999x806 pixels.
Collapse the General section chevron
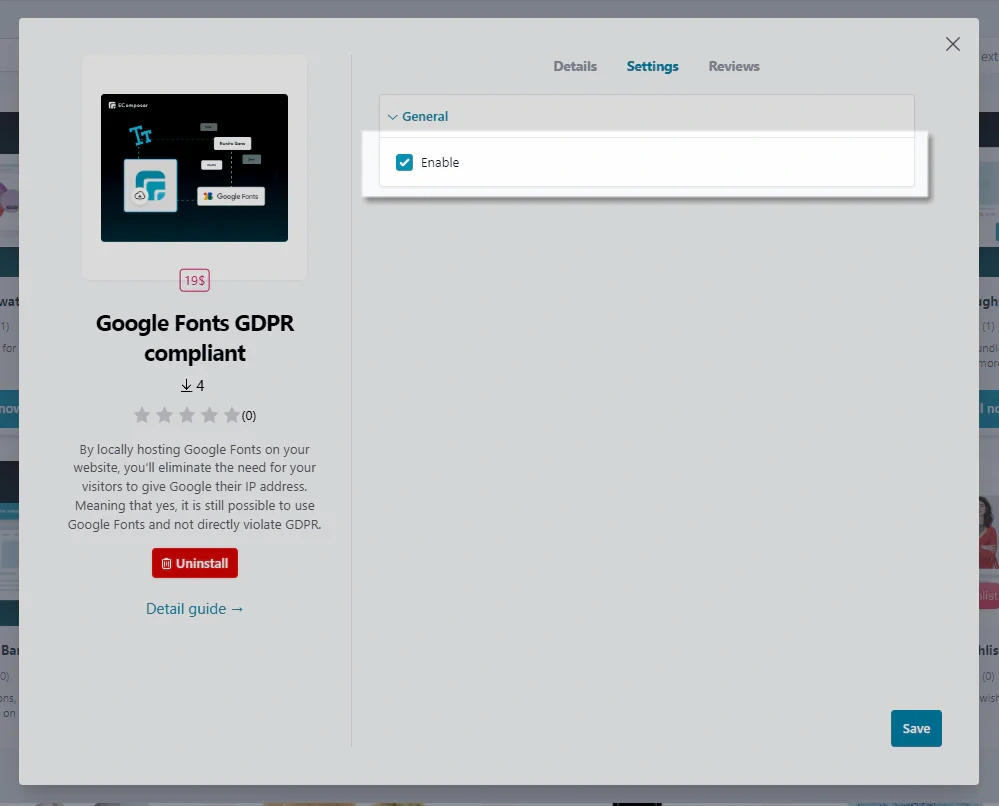coord(393,117)
